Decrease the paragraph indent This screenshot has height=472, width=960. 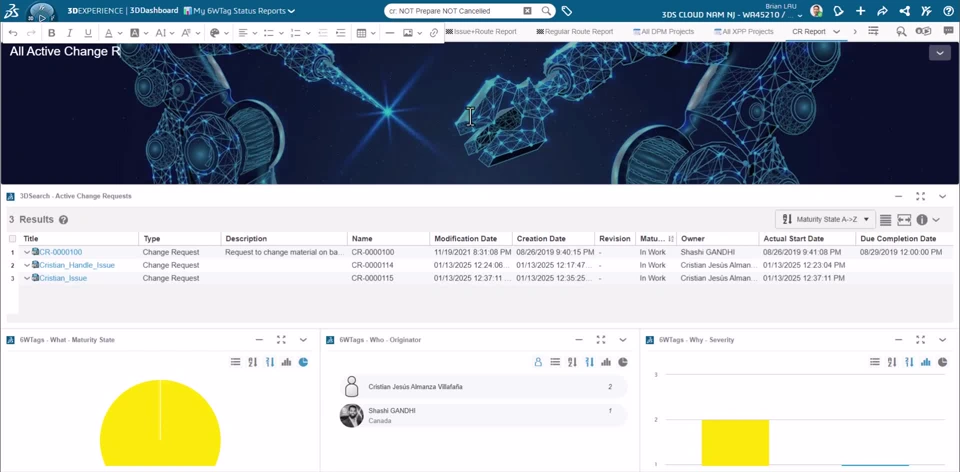tap(323, 33)
